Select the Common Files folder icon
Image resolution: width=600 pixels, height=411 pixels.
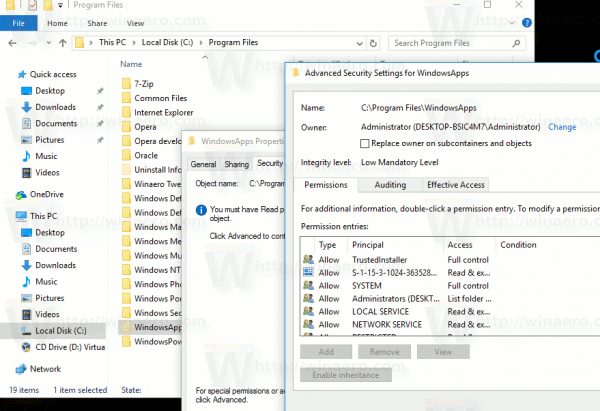[x=126, y=98]
